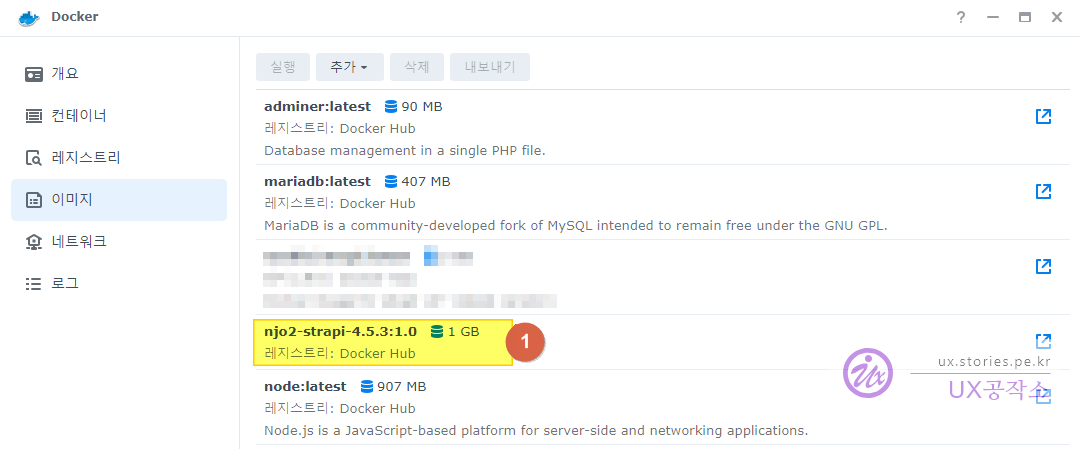The height and width of the screenshot is (449, 1080).
Task: Click the 실행 launch button
Action: (283, 67)
